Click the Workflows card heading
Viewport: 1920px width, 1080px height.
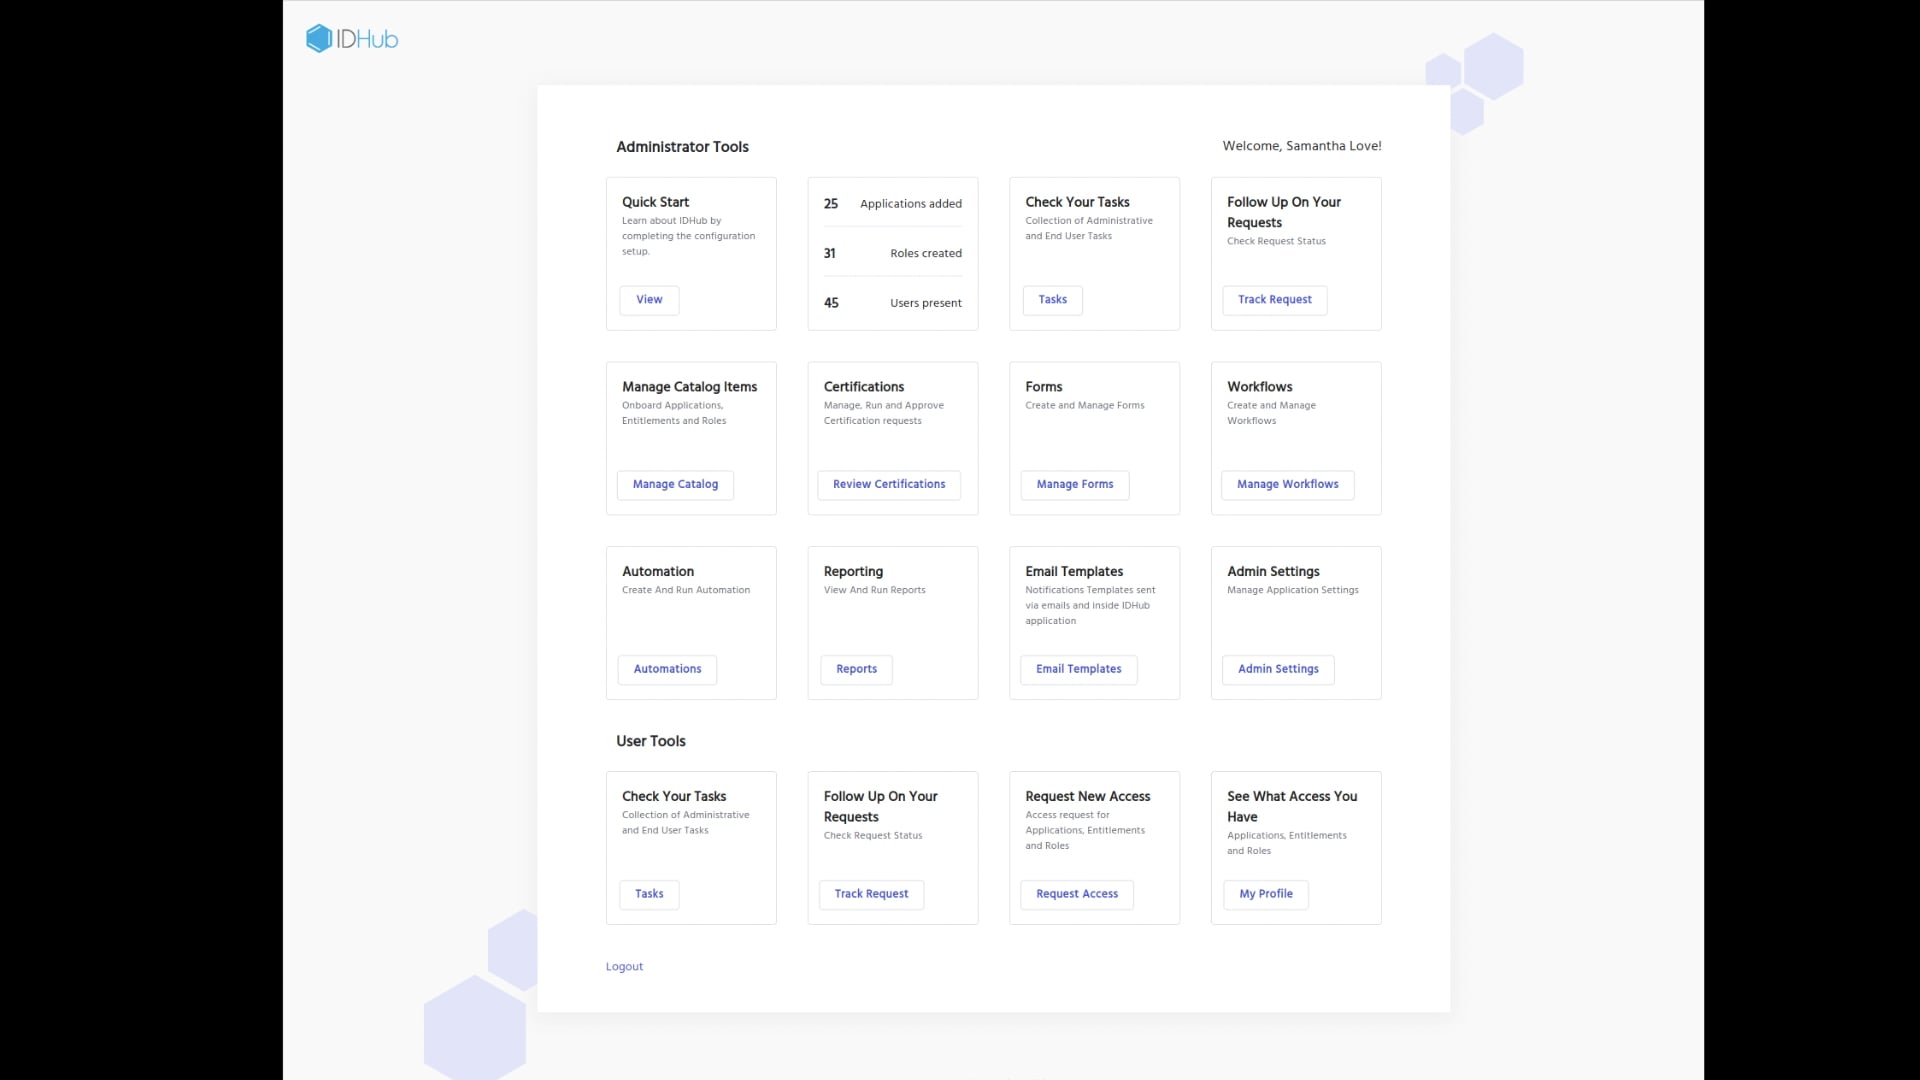(1259, 387)
